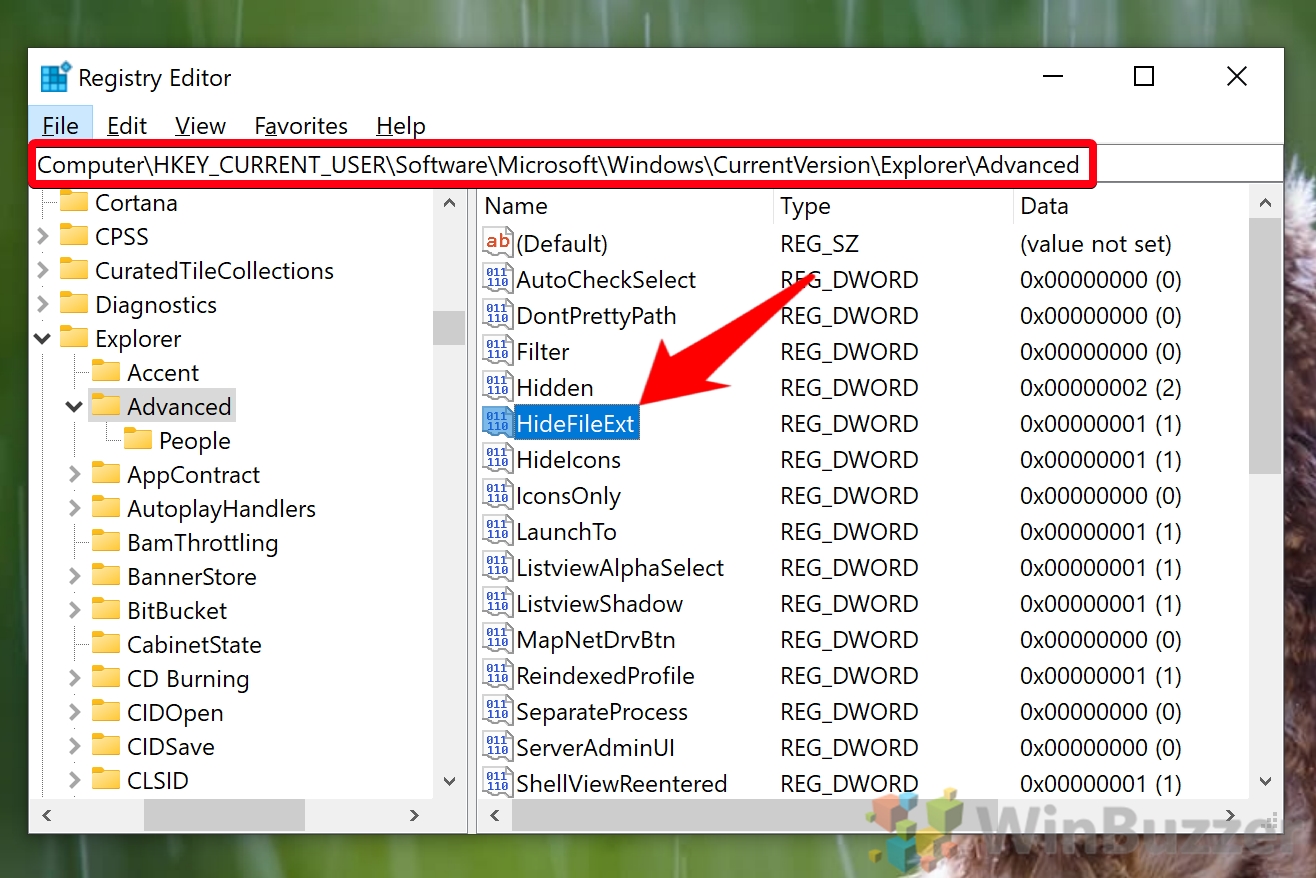
Task: Select the CabinetState registry key
Action: 181,644
